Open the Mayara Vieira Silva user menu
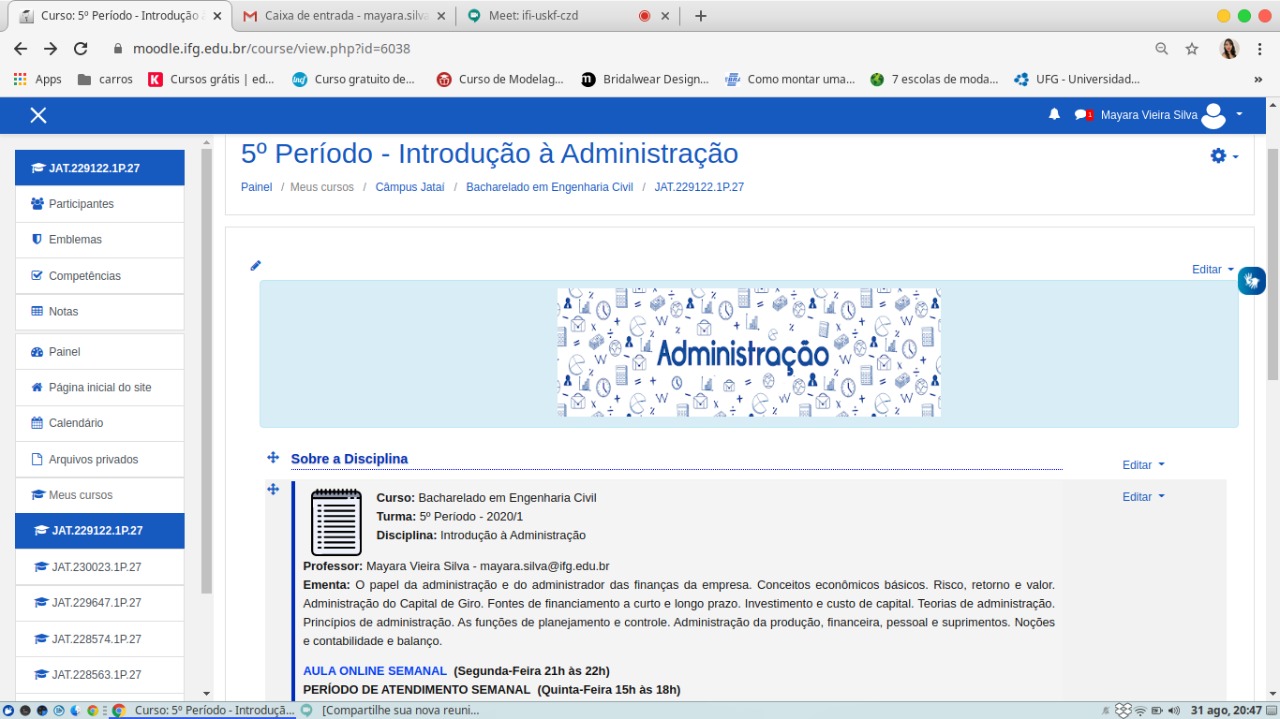 1170,115
